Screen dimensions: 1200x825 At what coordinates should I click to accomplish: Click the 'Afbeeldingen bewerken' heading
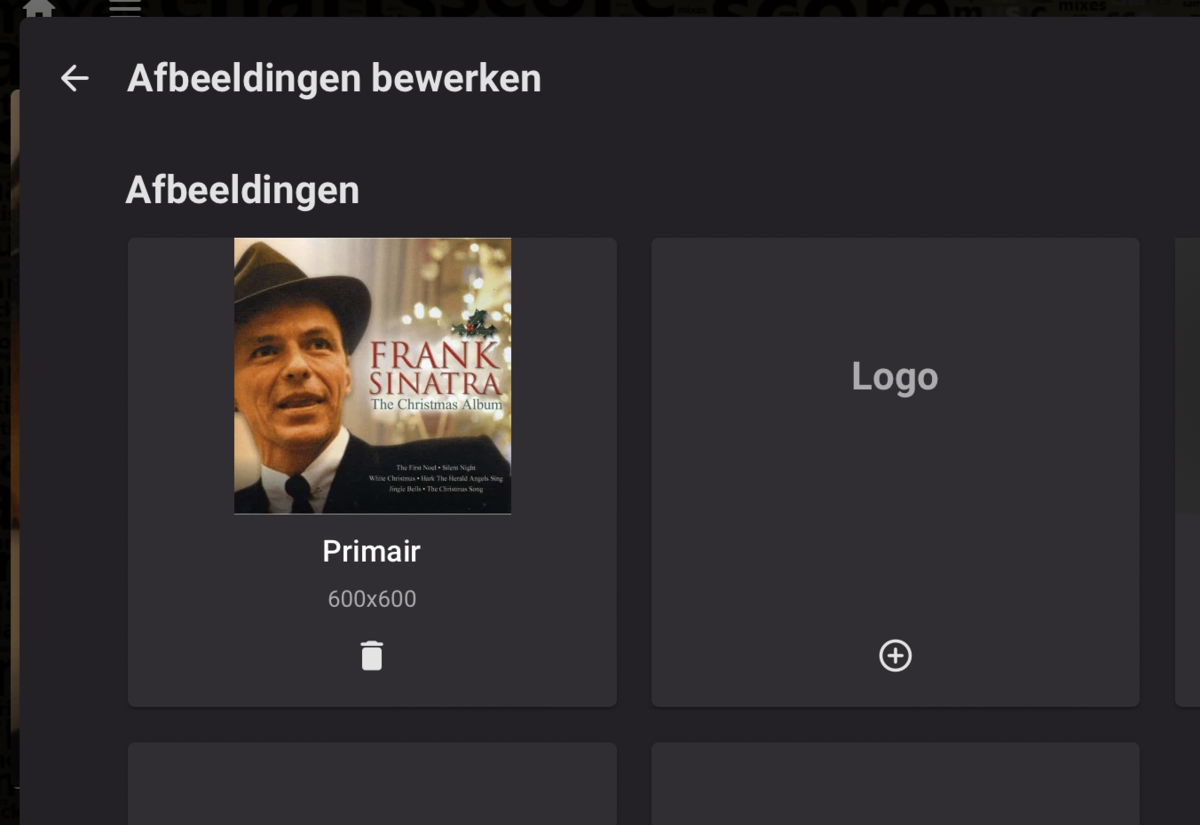point(334,78)
